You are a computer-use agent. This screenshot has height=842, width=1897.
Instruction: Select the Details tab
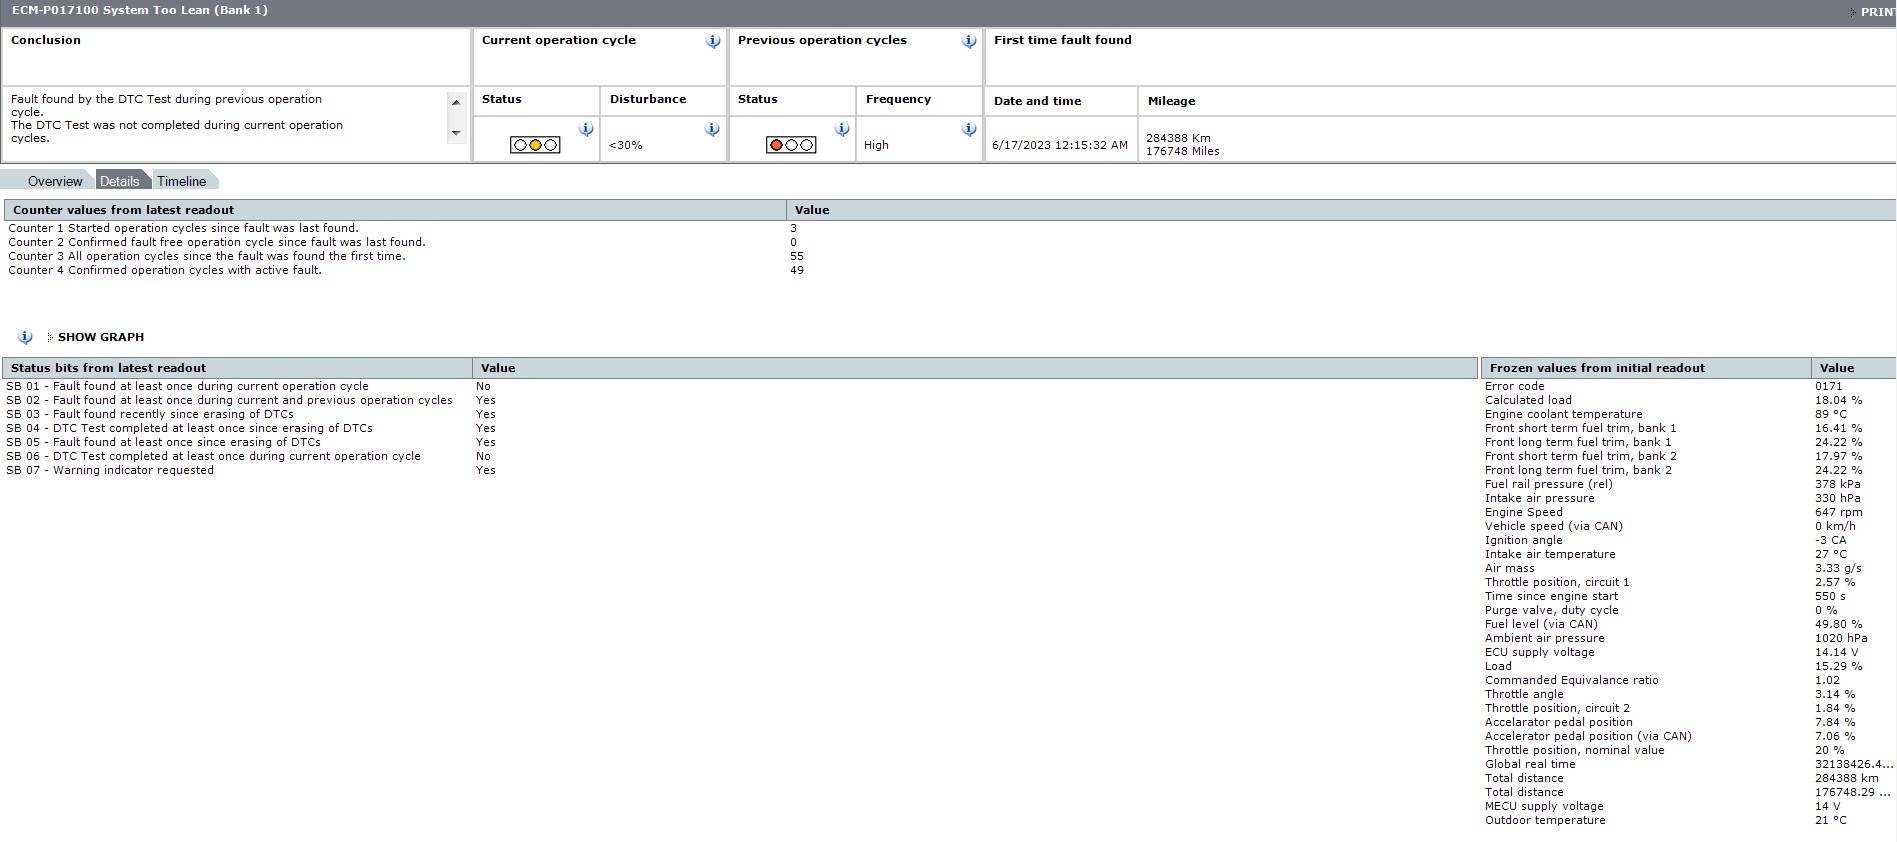(119, 181)
